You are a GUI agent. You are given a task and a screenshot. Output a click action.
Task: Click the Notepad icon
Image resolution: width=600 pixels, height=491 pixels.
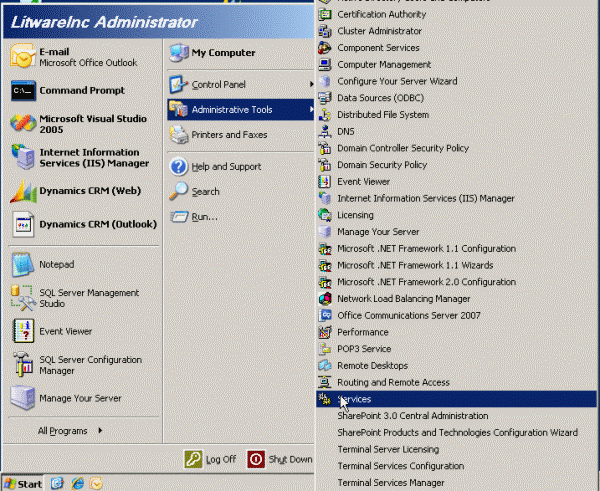[23, 264]
